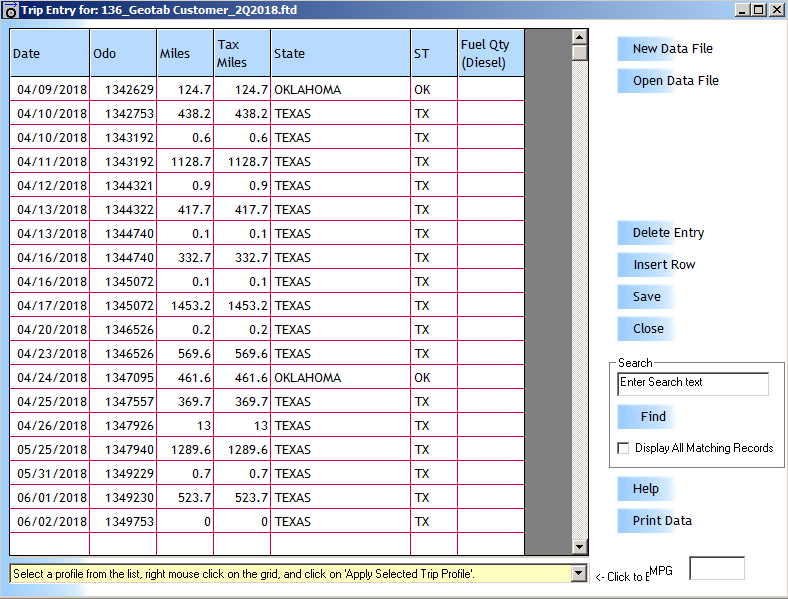Click the Close button in the side panel
The width and height of the screenshot is (788, 599).
647,329
